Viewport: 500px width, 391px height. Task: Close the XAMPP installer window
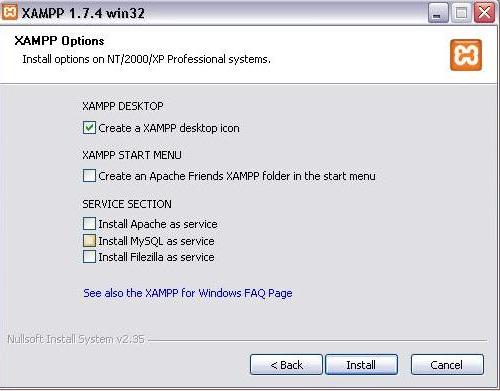pyautogui.click(x=485, y=13)
